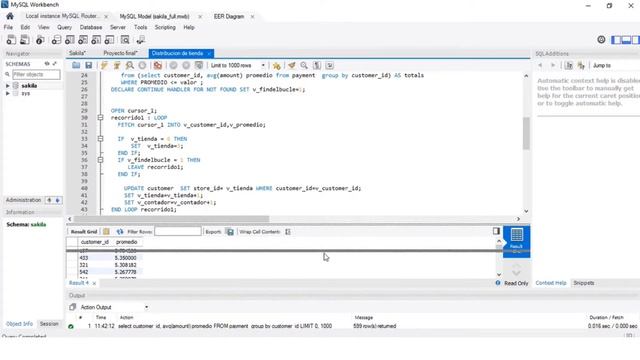Click the home screen icon
This screenshot has height=360, width=640.
pos(10,16)
